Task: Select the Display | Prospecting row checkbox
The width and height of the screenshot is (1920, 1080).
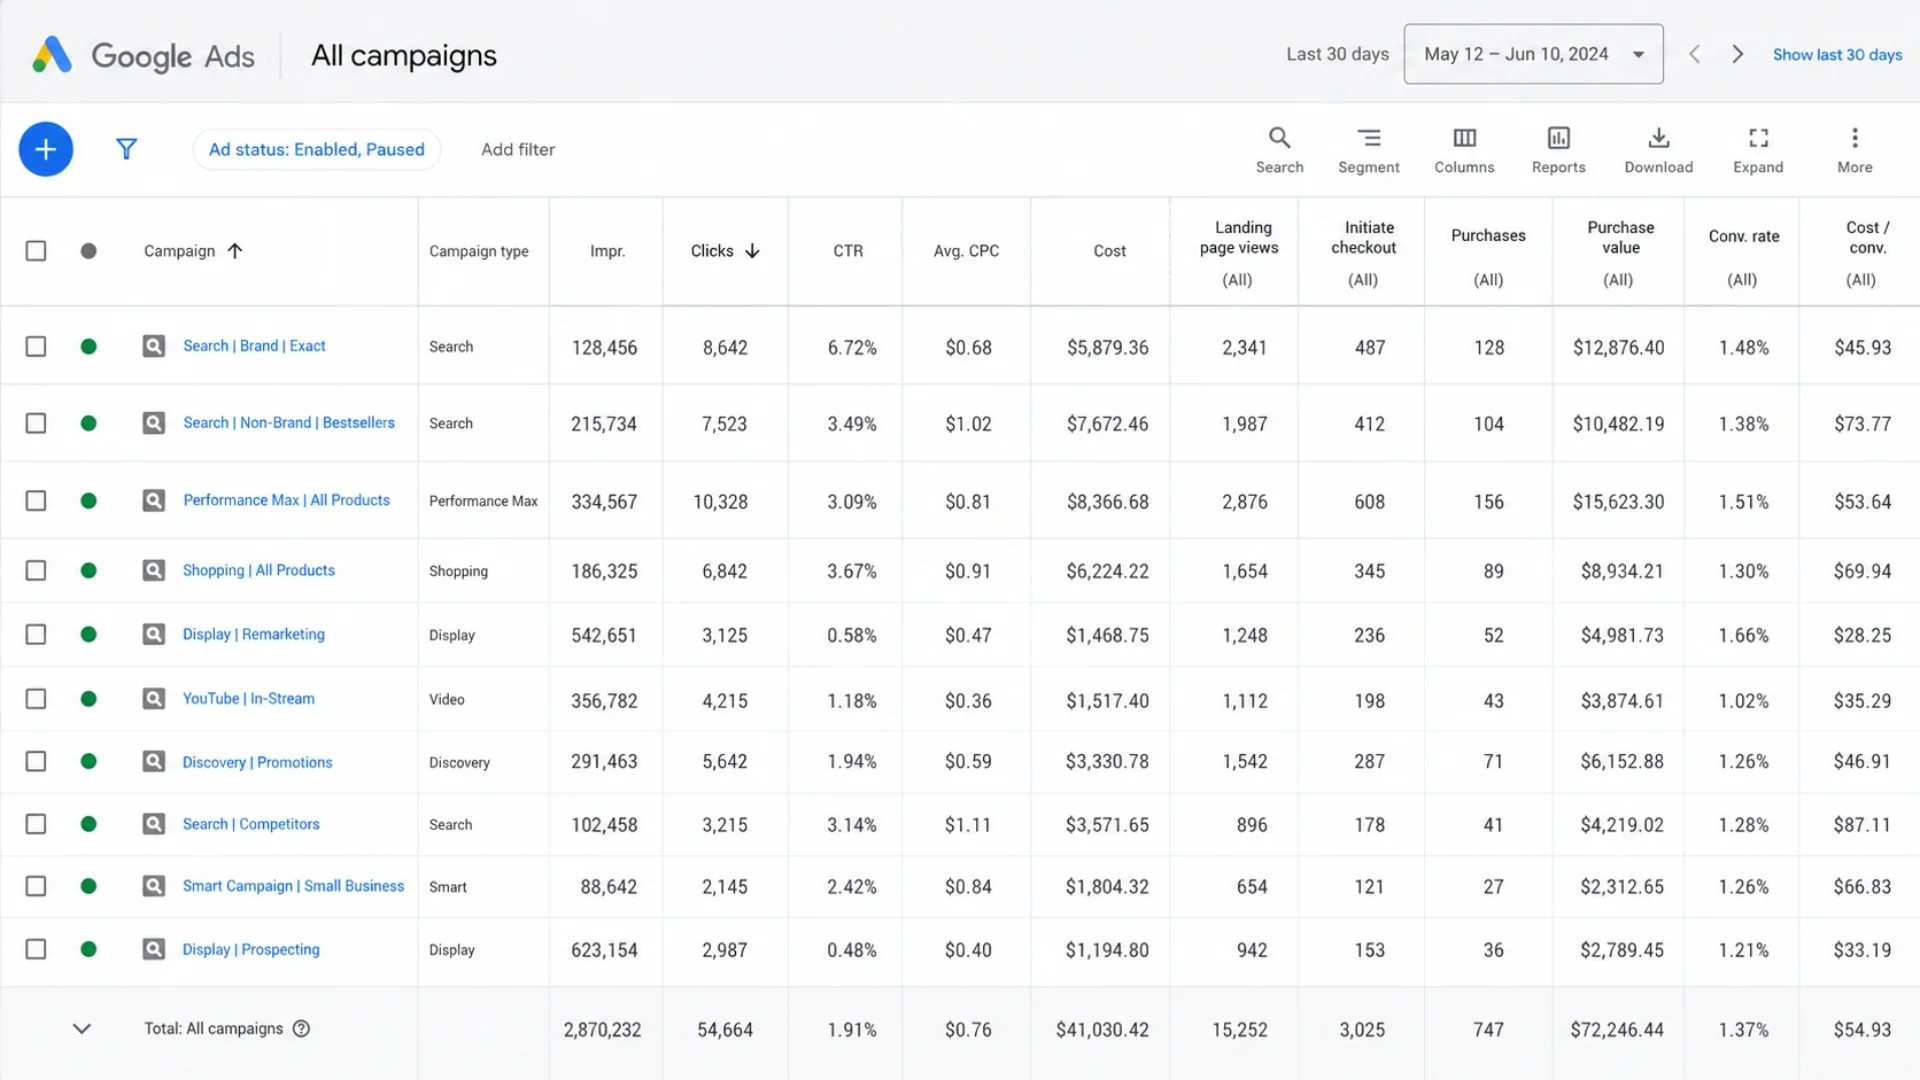Action: pyautogui.click(x=36, y=949)
